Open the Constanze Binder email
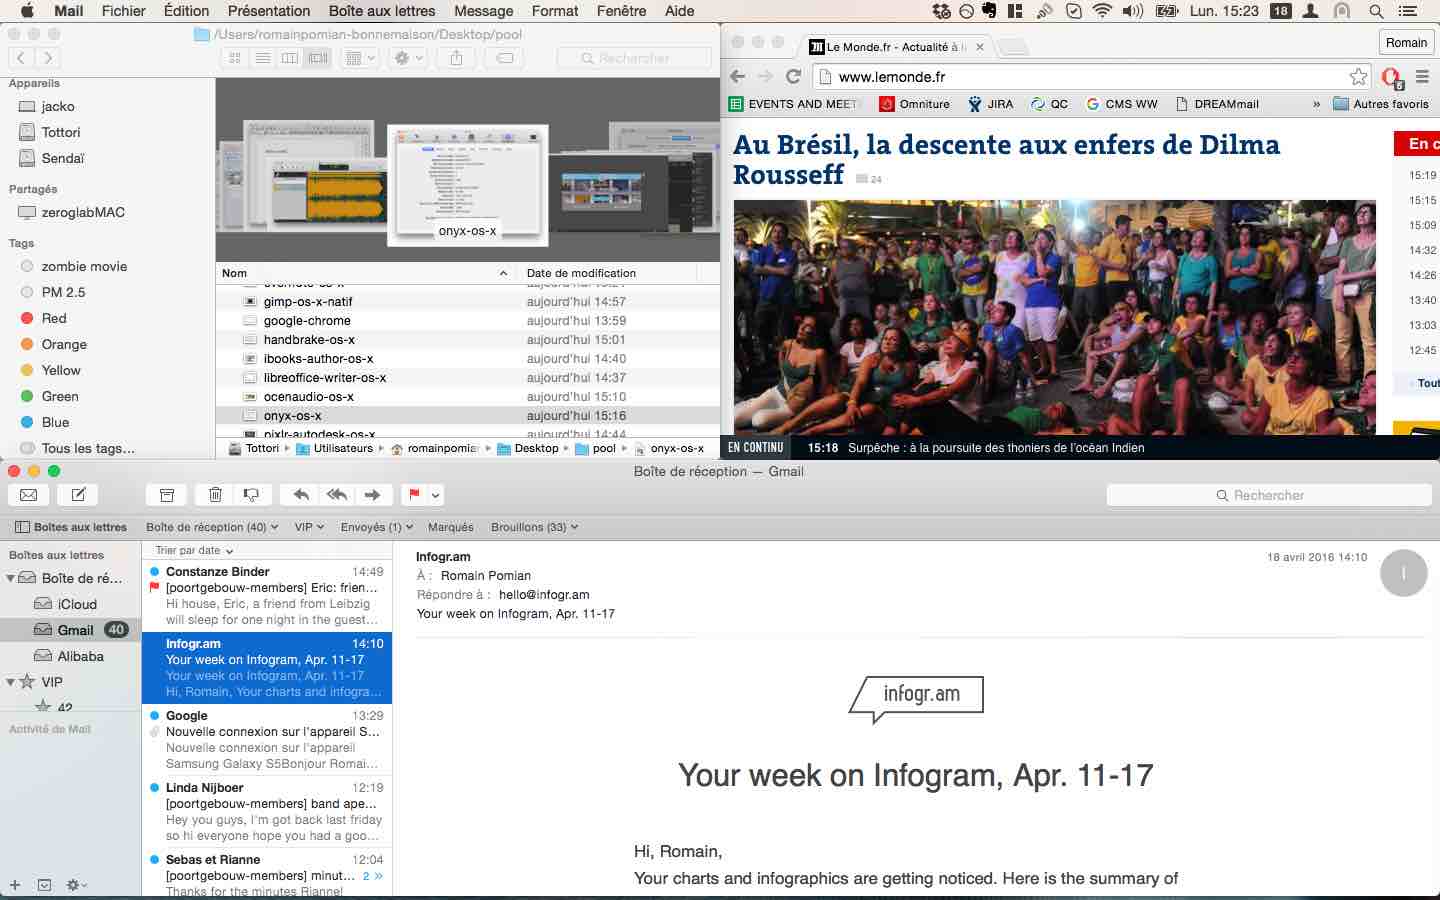 coord(267,596)
